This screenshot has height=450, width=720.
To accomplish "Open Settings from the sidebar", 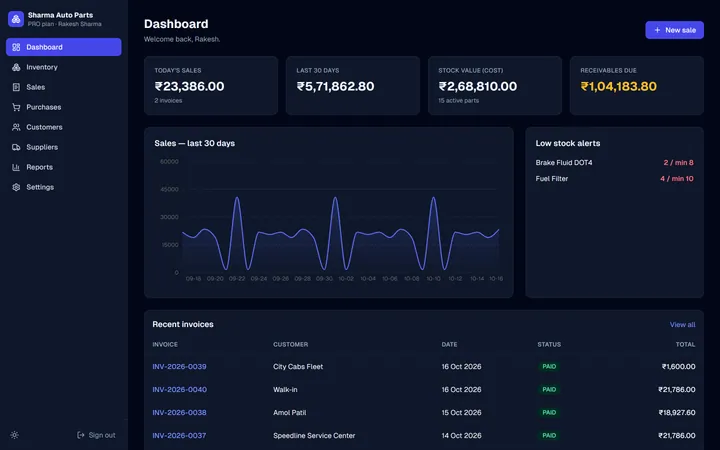I will click(64, 187).
